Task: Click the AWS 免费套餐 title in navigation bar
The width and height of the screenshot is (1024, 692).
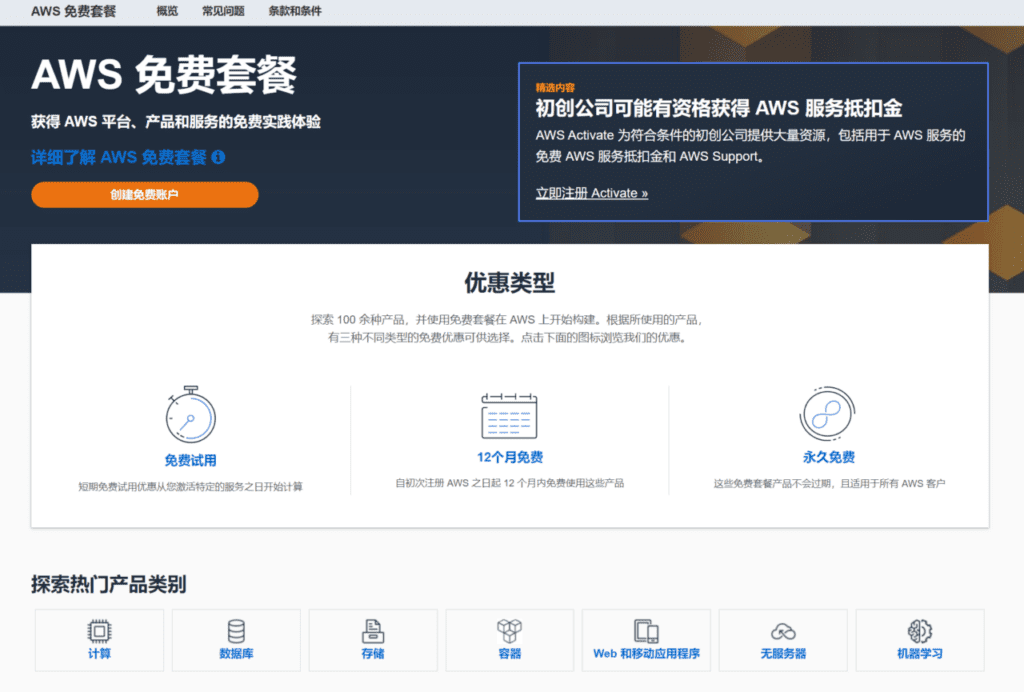Action: tap(73, 12)
